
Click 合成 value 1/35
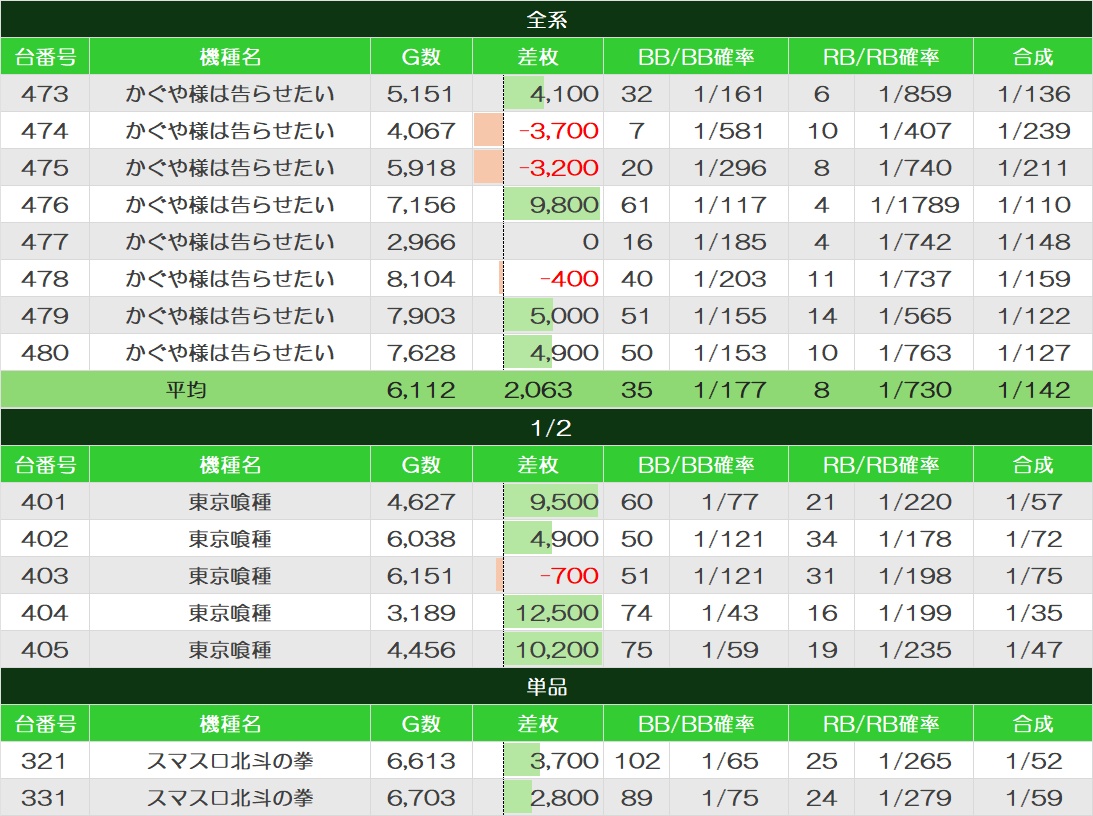click(x=1033, y=612)
